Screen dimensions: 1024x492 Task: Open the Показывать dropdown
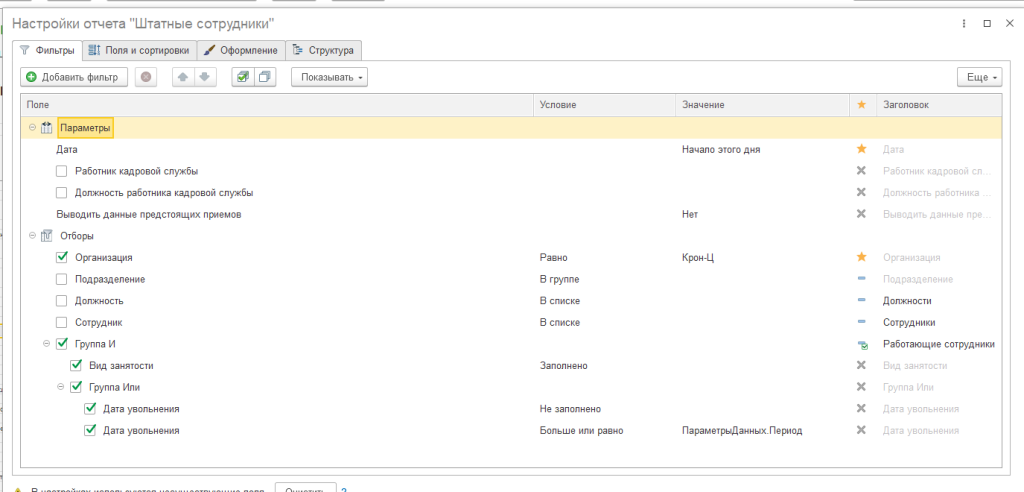point(329,77)
